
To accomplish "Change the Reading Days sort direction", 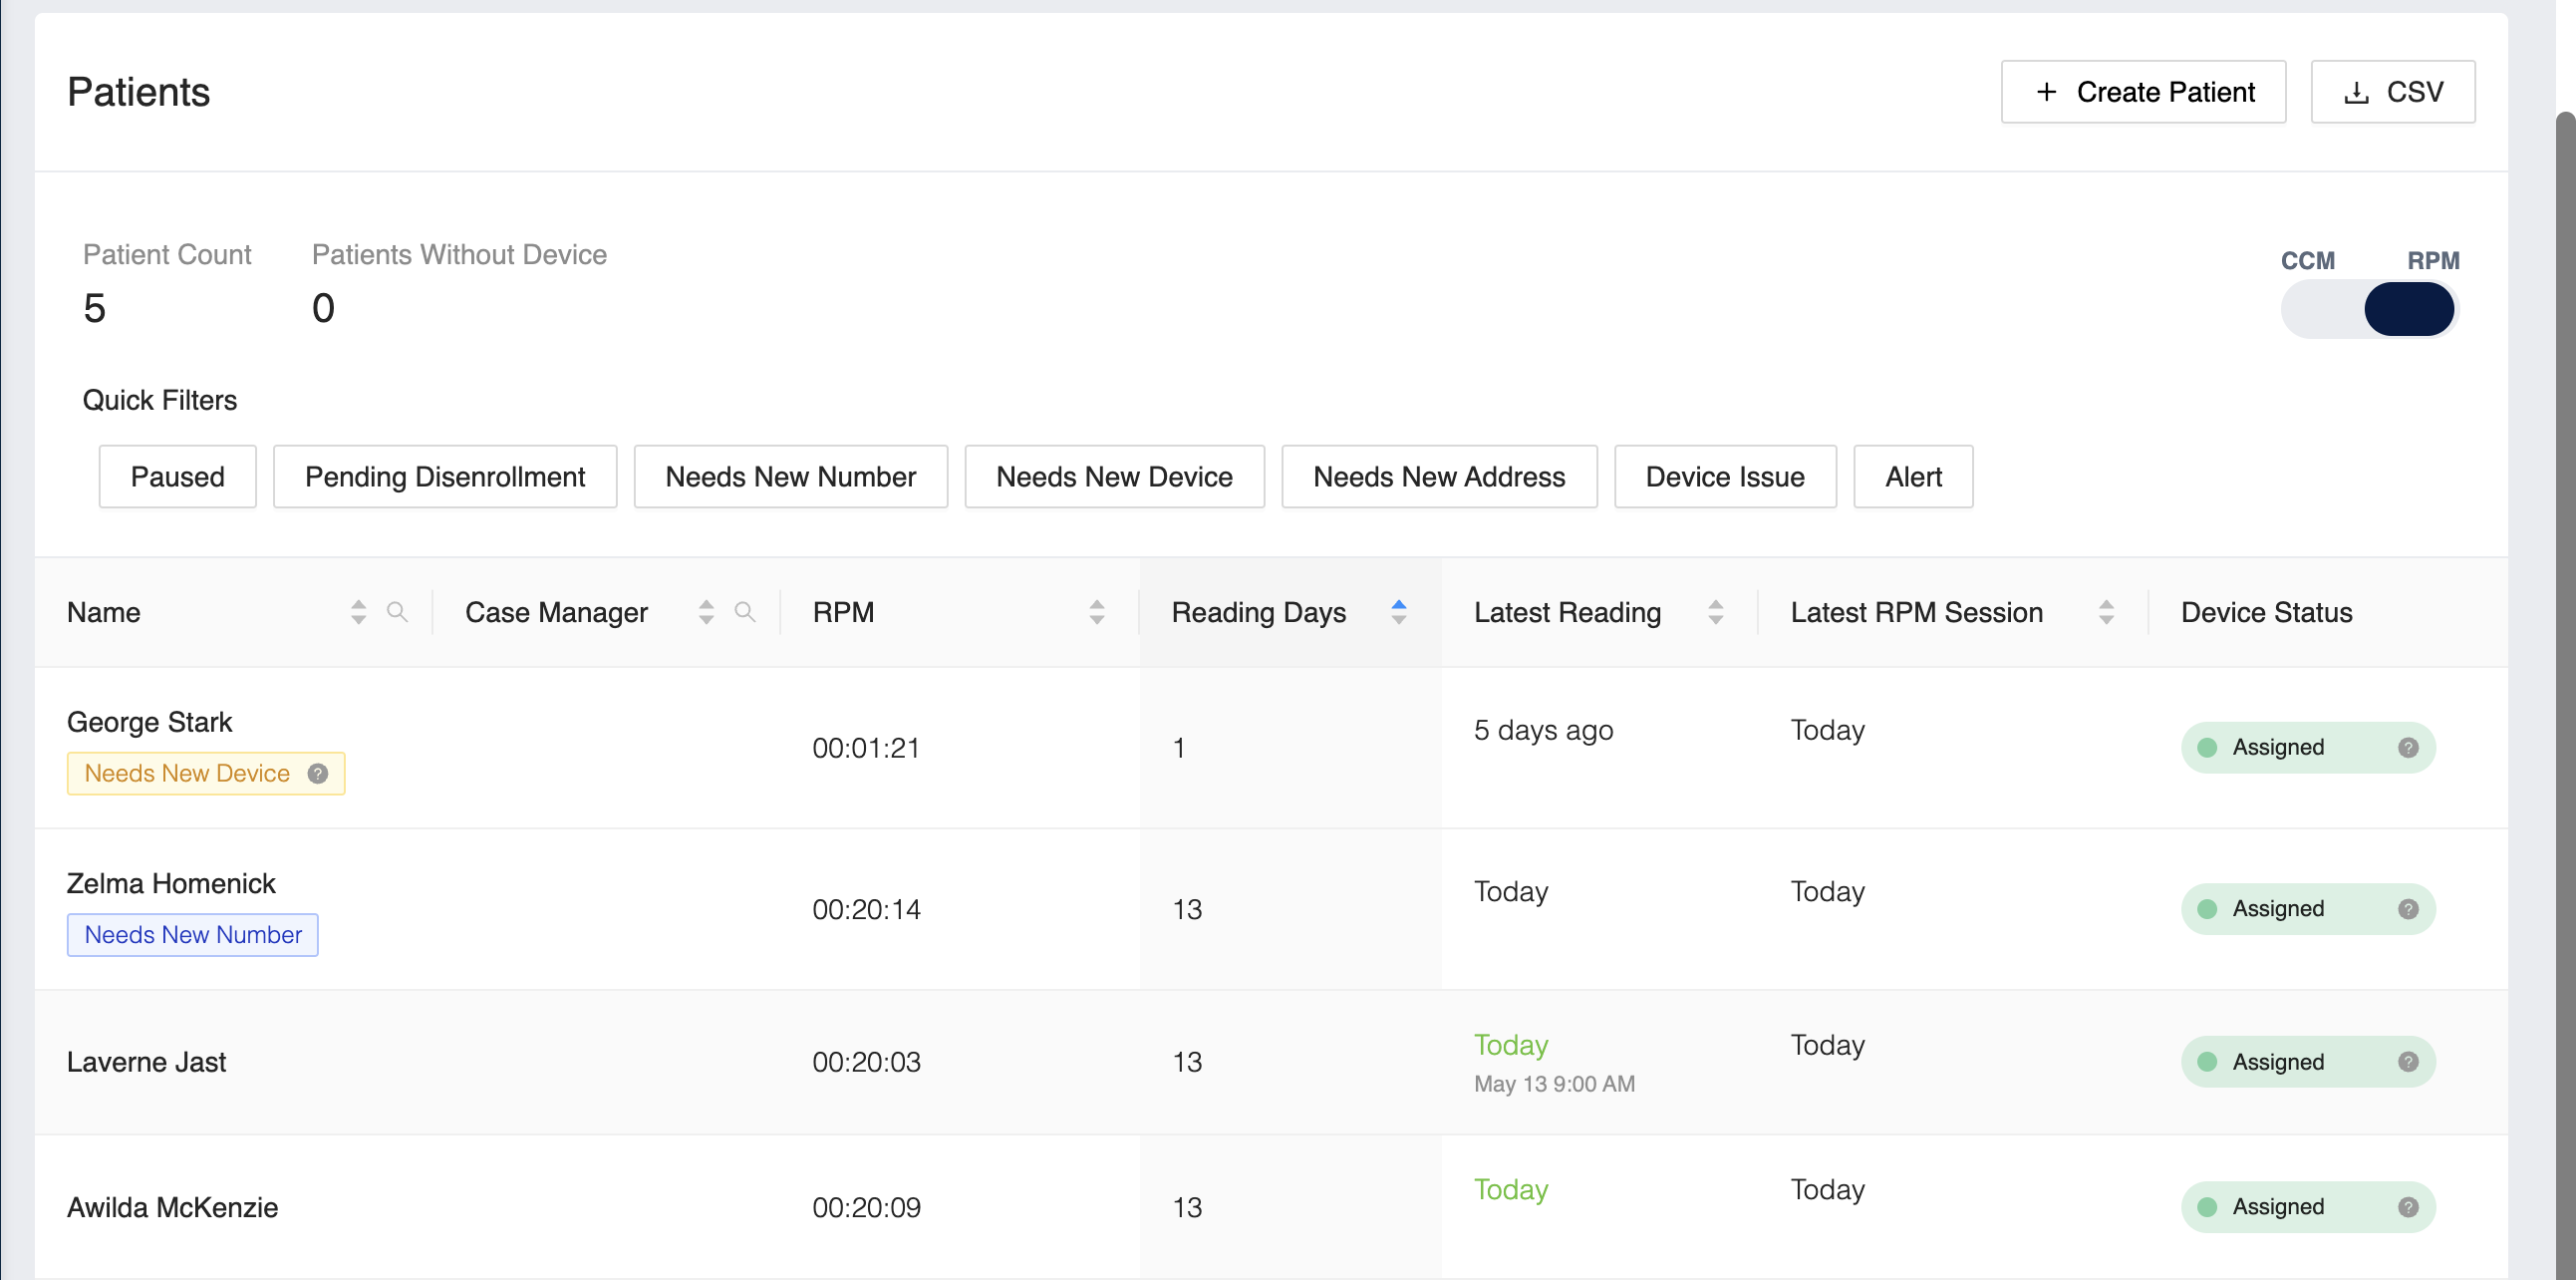I will tap(1398, 612).
